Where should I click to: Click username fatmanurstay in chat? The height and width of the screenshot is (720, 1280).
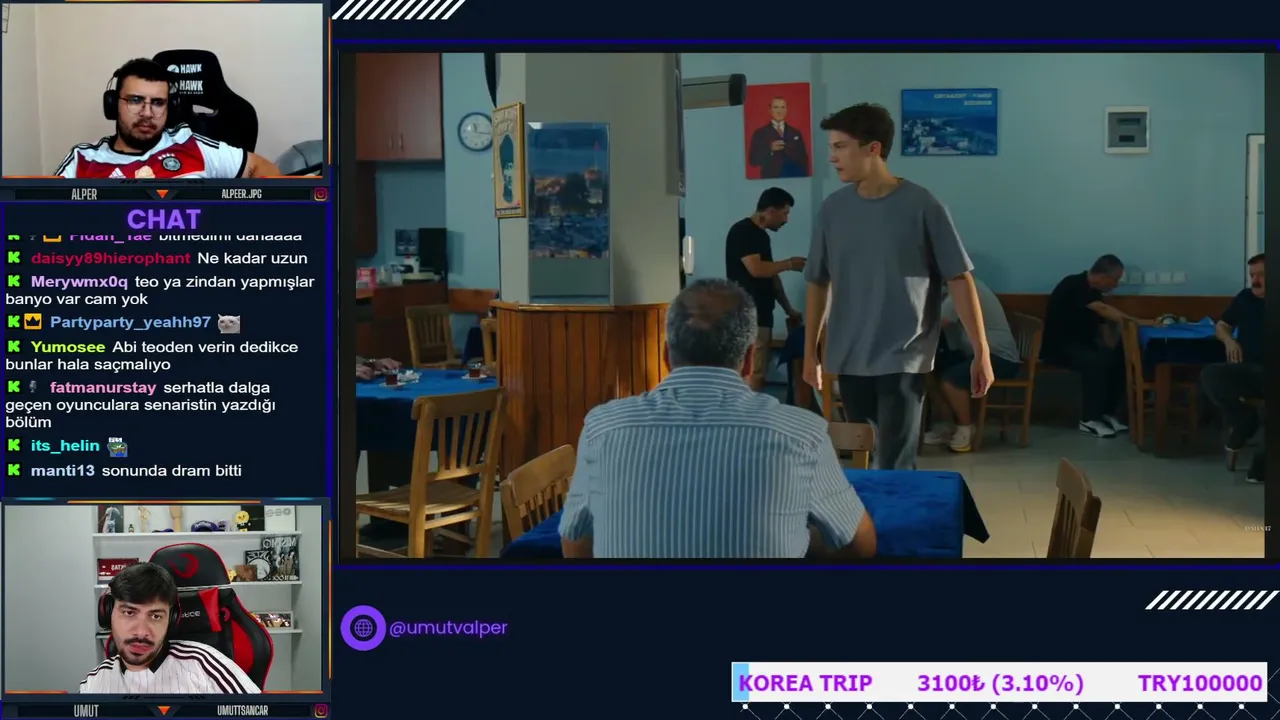click(x=103, y=387)
